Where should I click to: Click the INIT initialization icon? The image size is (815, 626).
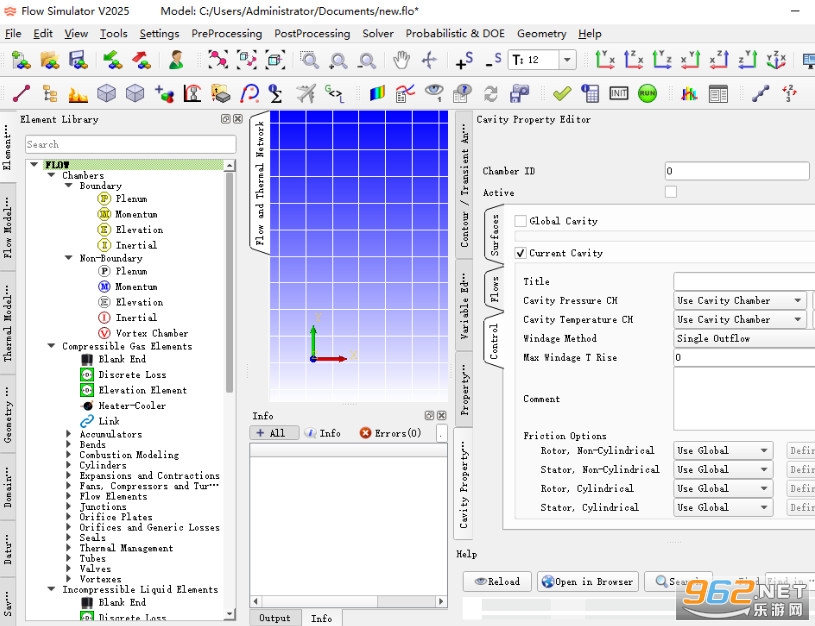tap(619, 94)
